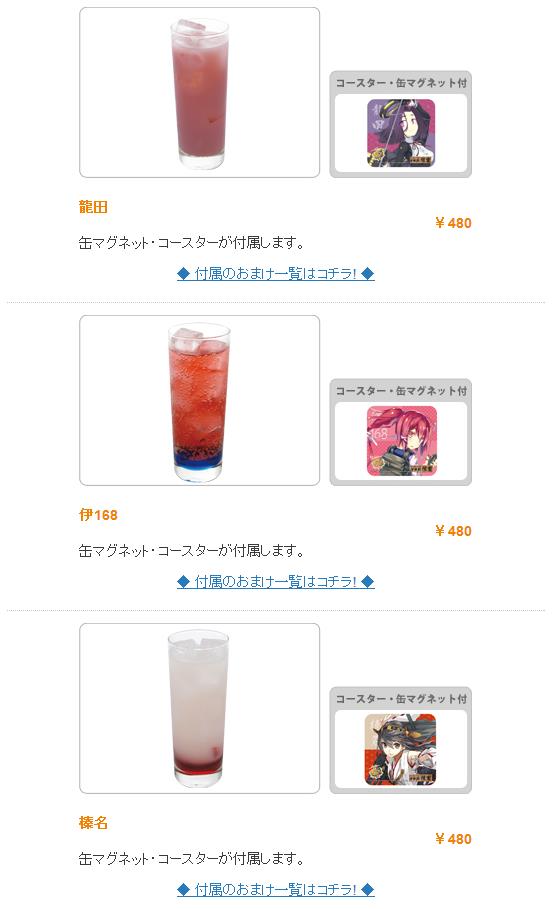The height and width of the screenshot is (909, 557).
Task: Open the 付属のおまけ一覧 link under 榛名
Action: 275,889
